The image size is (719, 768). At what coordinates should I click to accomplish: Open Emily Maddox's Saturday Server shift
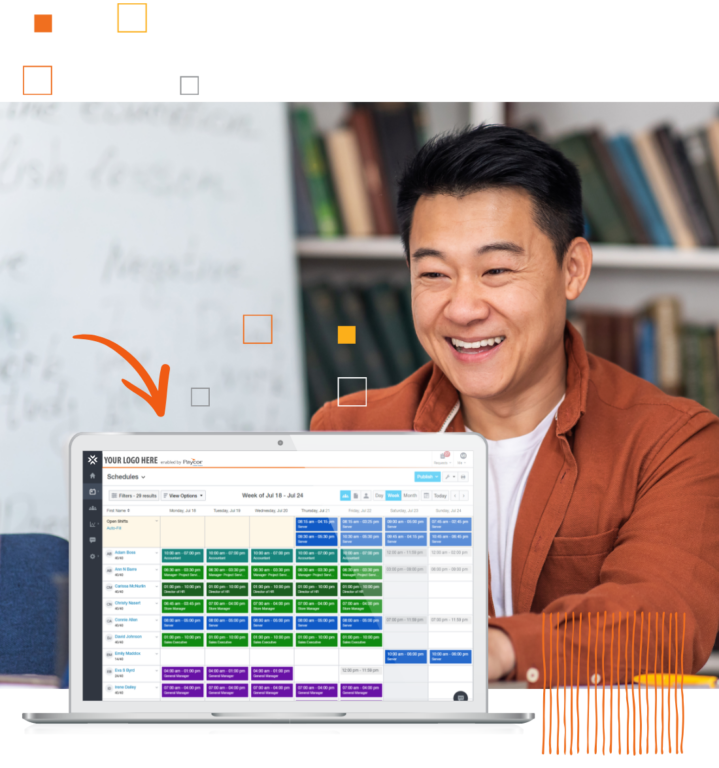405,656
